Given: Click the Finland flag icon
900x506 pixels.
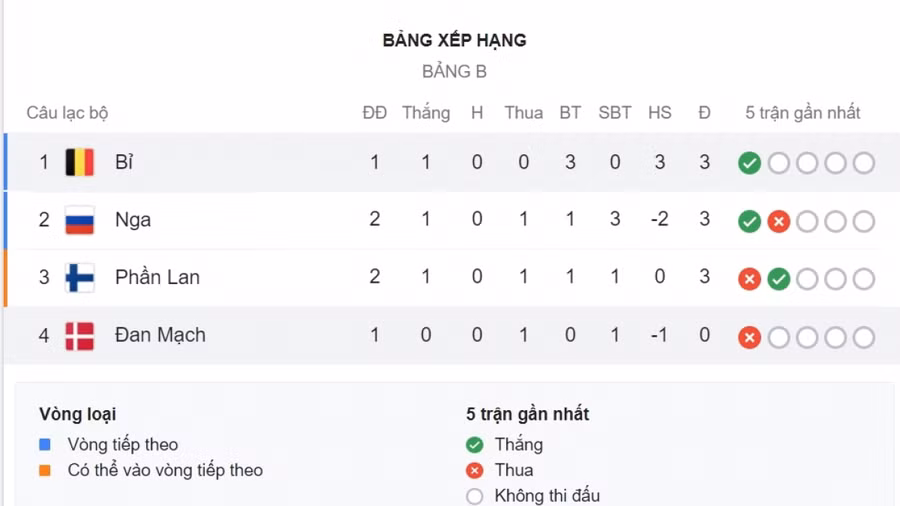Looking at the screenshot, I should click(x=79, y=278).
